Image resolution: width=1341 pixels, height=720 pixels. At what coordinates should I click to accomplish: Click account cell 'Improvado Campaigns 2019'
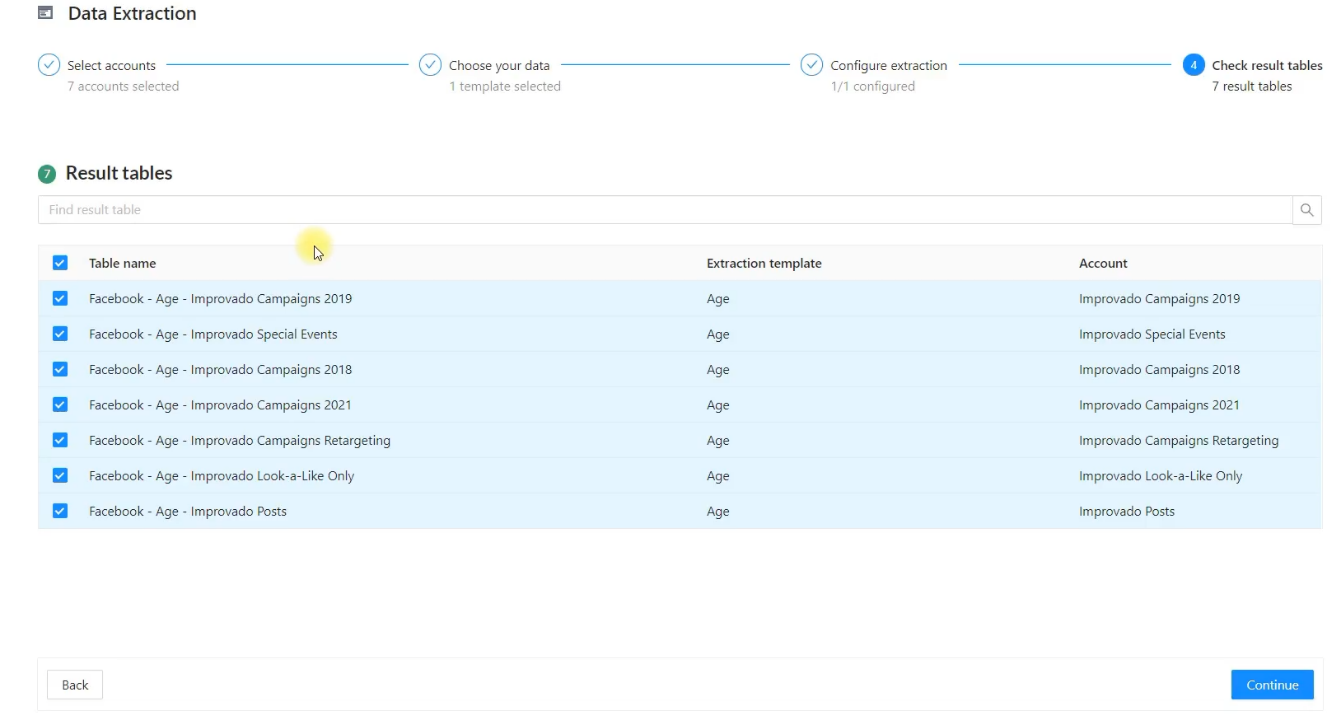click(1159, 298)
